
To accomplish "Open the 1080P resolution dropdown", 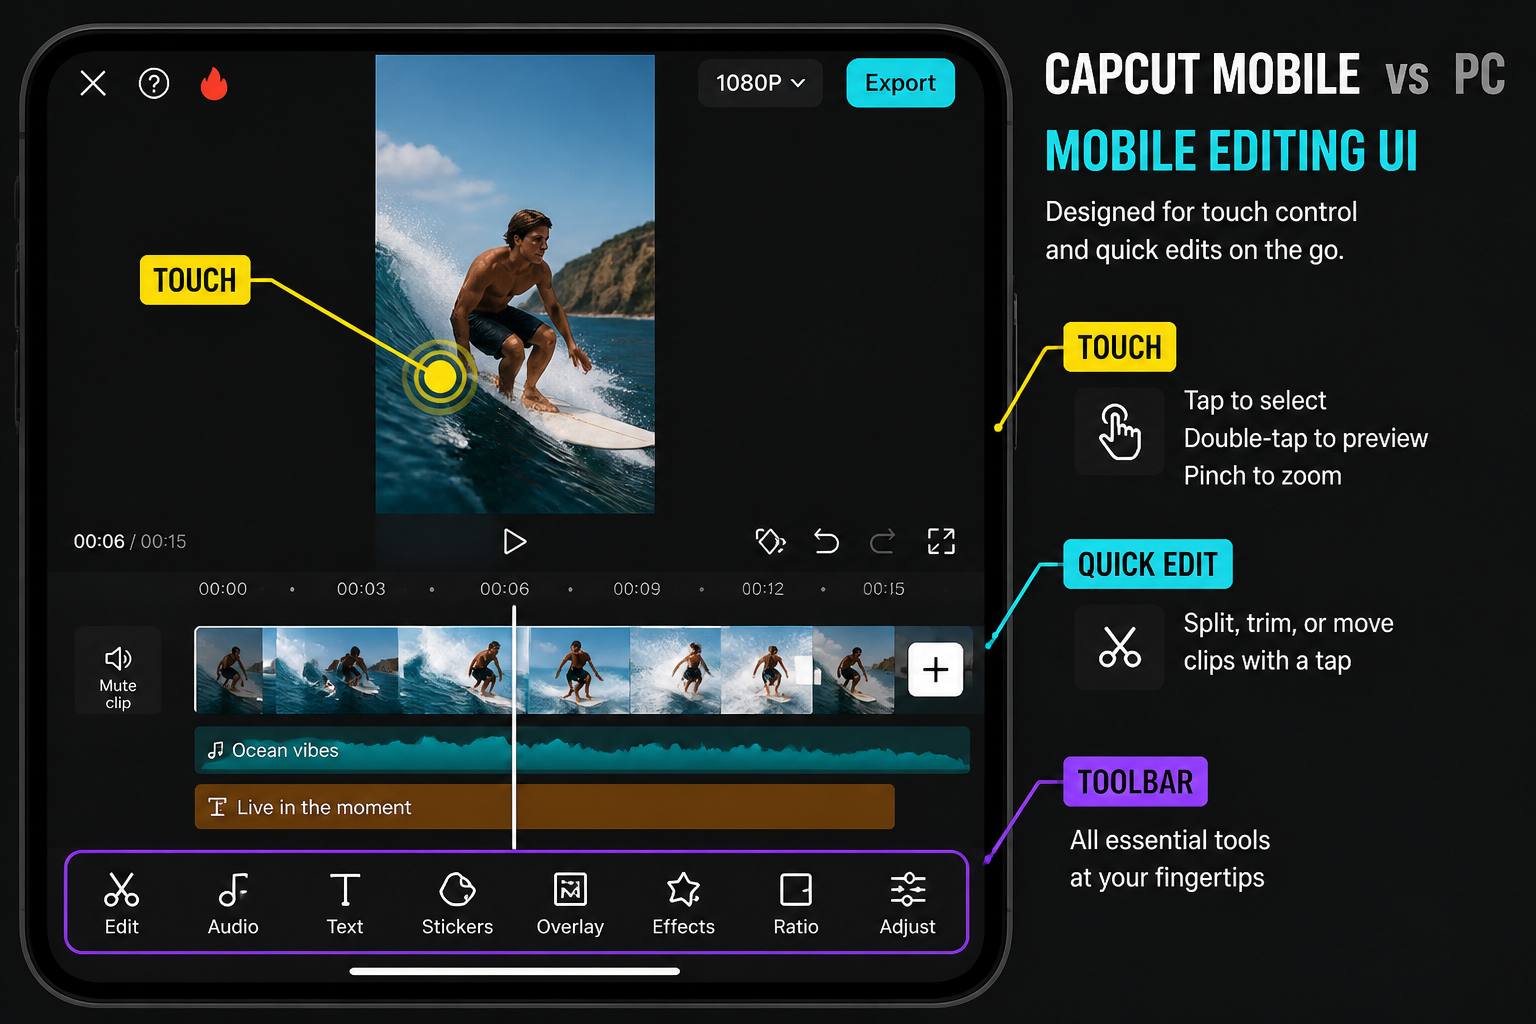I will click(x=760, y=83).
